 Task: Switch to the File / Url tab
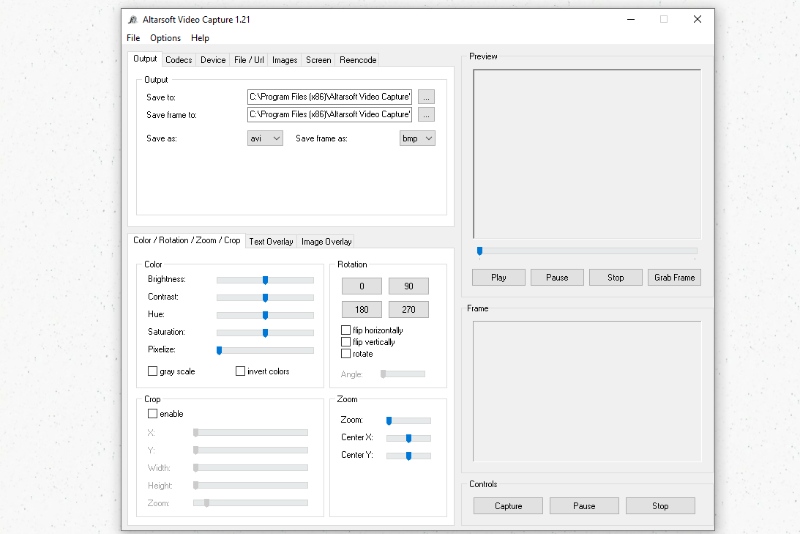coord(249,60)
